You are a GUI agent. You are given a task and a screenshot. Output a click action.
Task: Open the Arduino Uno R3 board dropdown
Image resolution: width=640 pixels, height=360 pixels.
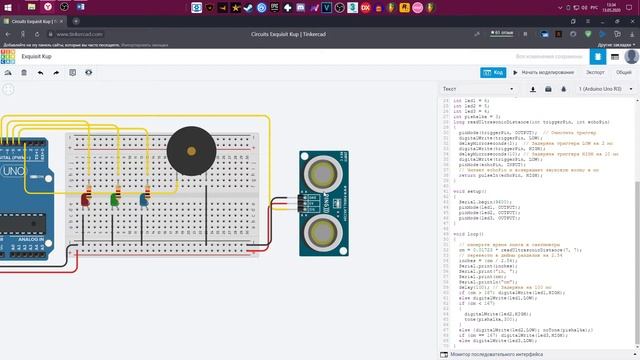(606, 89)
